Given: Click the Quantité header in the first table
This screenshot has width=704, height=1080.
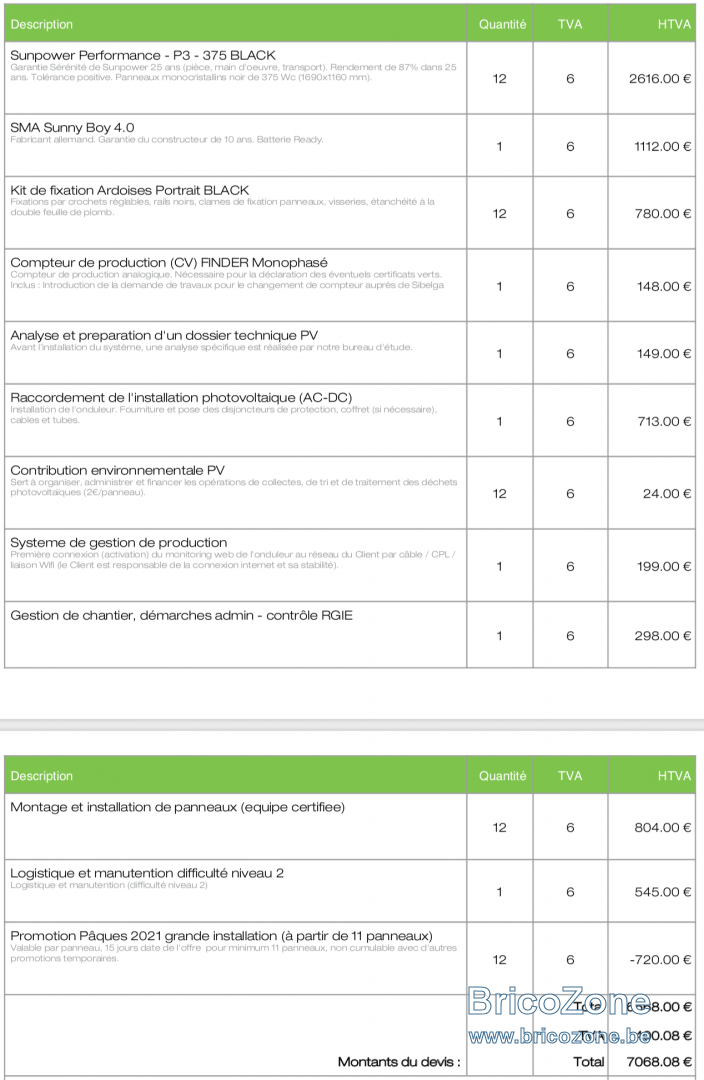Looking at the screenshot, I should (x=502, y=24).
